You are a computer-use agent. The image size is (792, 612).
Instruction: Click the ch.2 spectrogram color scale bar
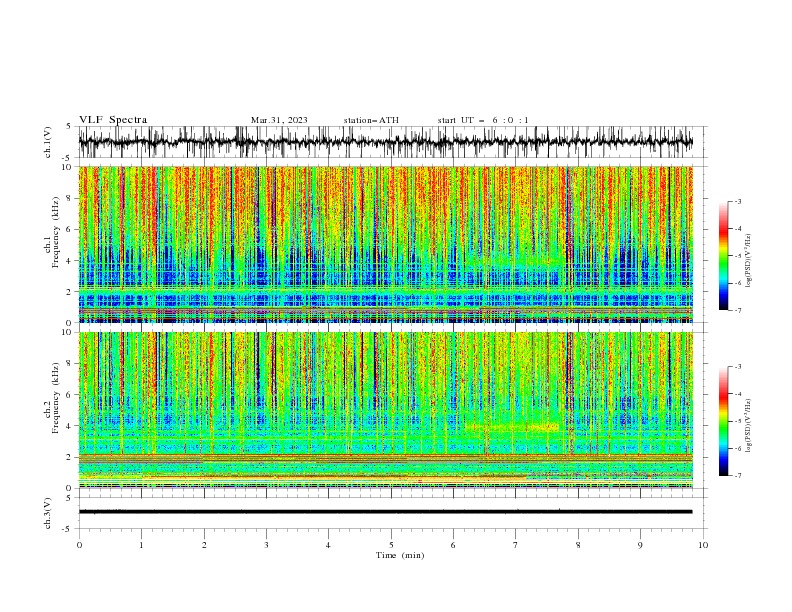click(x=723, y=421)
